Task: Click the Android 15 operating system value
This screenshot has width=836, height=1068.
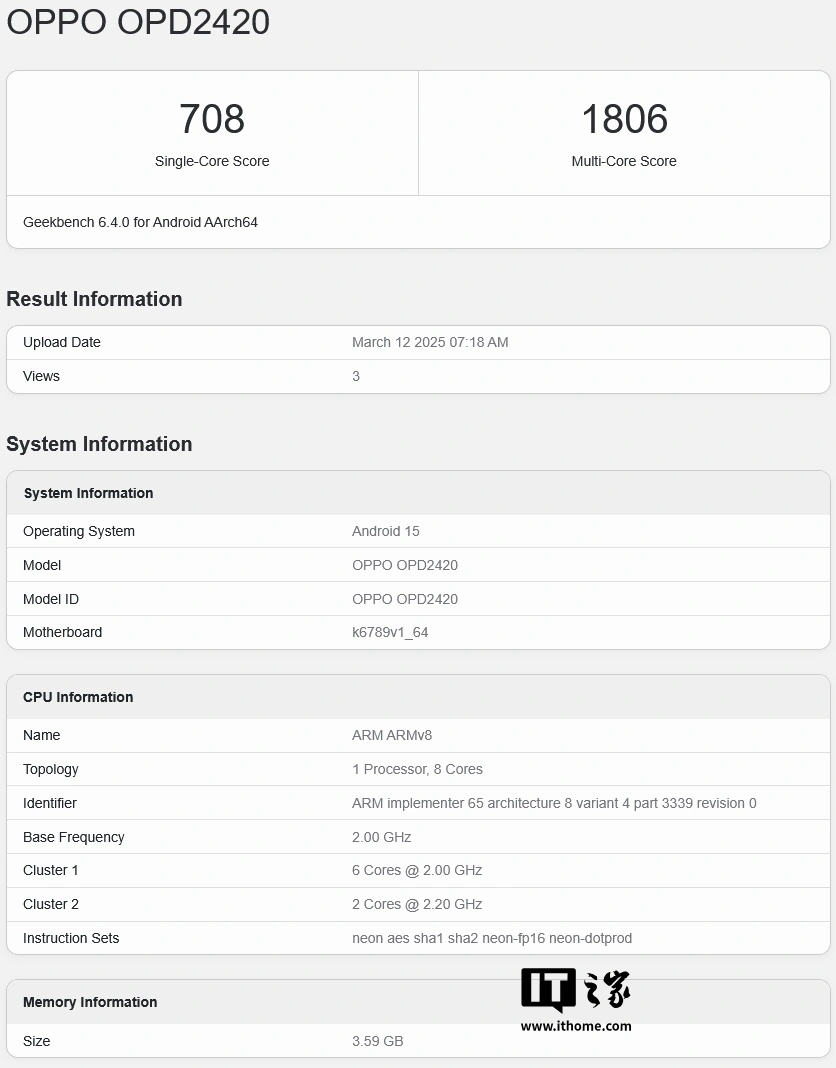Action: pyautogui.click(x=385, y=531)
